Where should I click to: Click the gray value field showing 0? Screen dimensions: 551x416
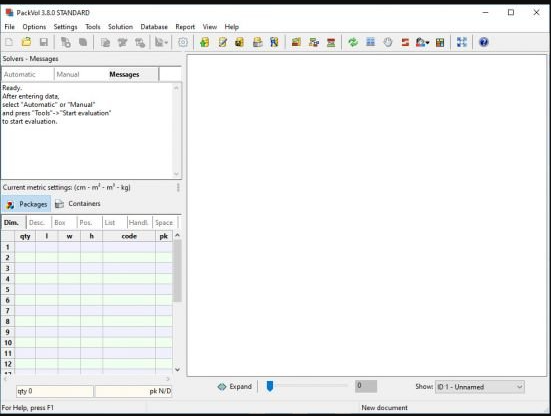pos(366,386)
